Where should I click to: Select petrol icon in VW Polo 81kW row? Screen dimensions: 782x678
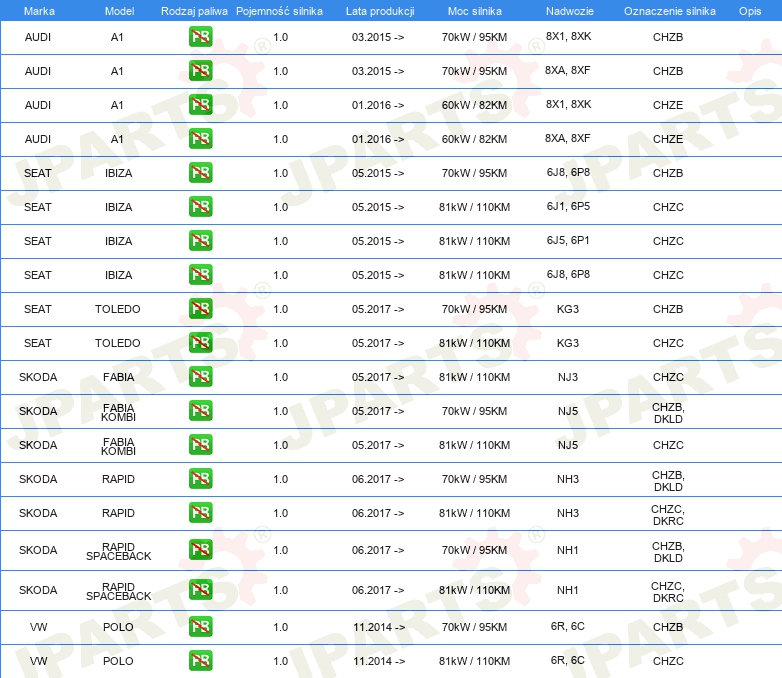click(200, 661)
